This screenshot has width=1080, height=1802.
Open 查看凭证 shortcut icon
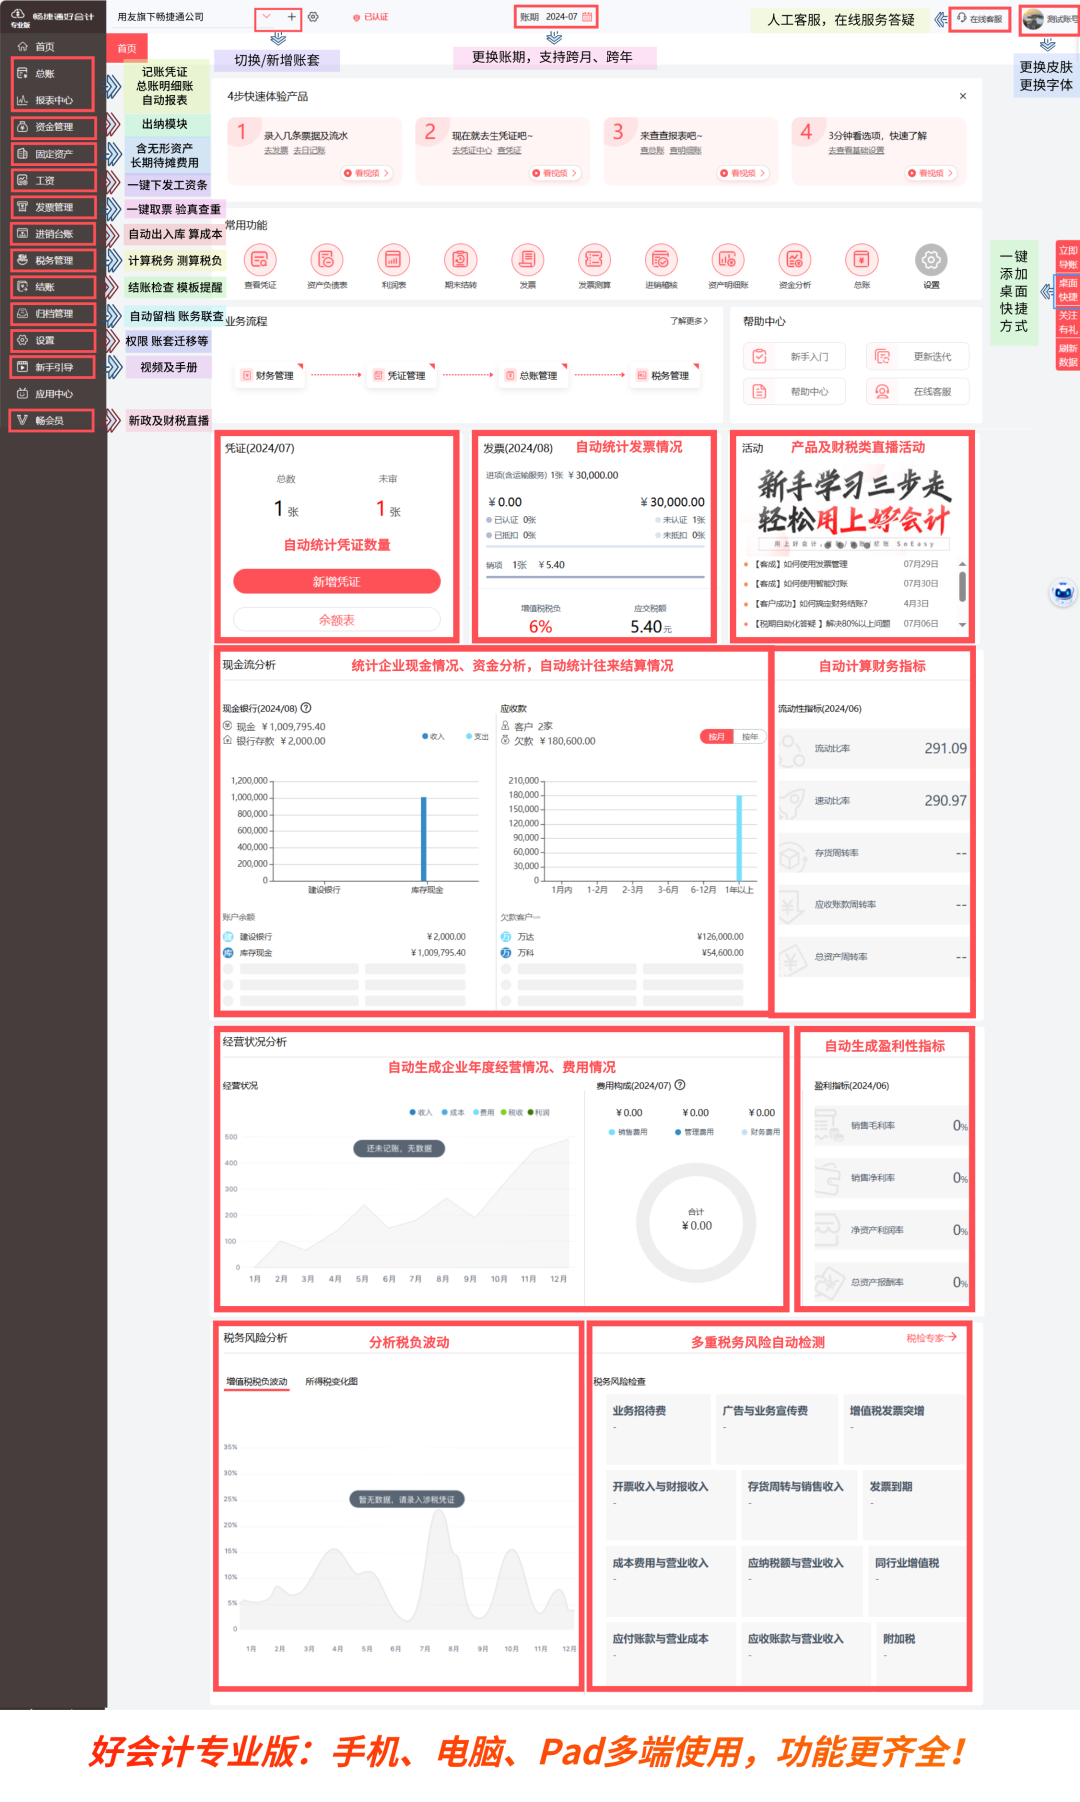259,260
